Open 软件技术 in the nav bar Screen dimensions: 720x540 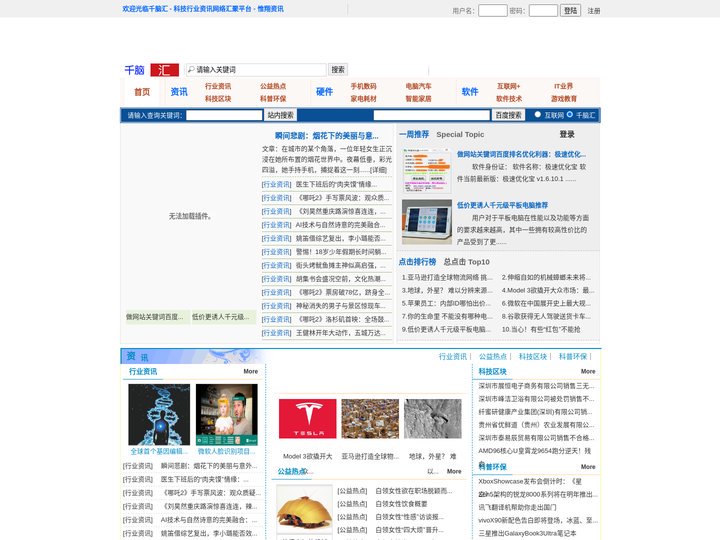click(x=509, y=99)
